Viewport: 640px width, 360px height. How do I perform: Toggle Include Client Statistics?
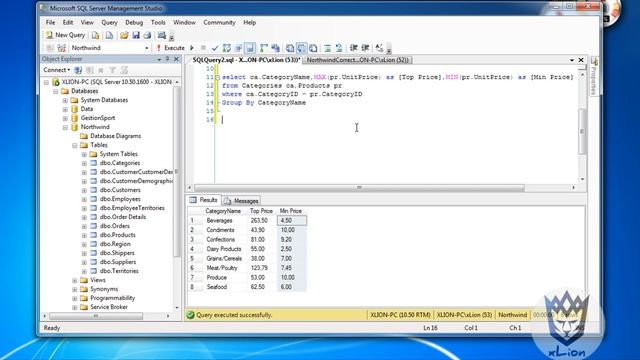[x=276, y=48]
